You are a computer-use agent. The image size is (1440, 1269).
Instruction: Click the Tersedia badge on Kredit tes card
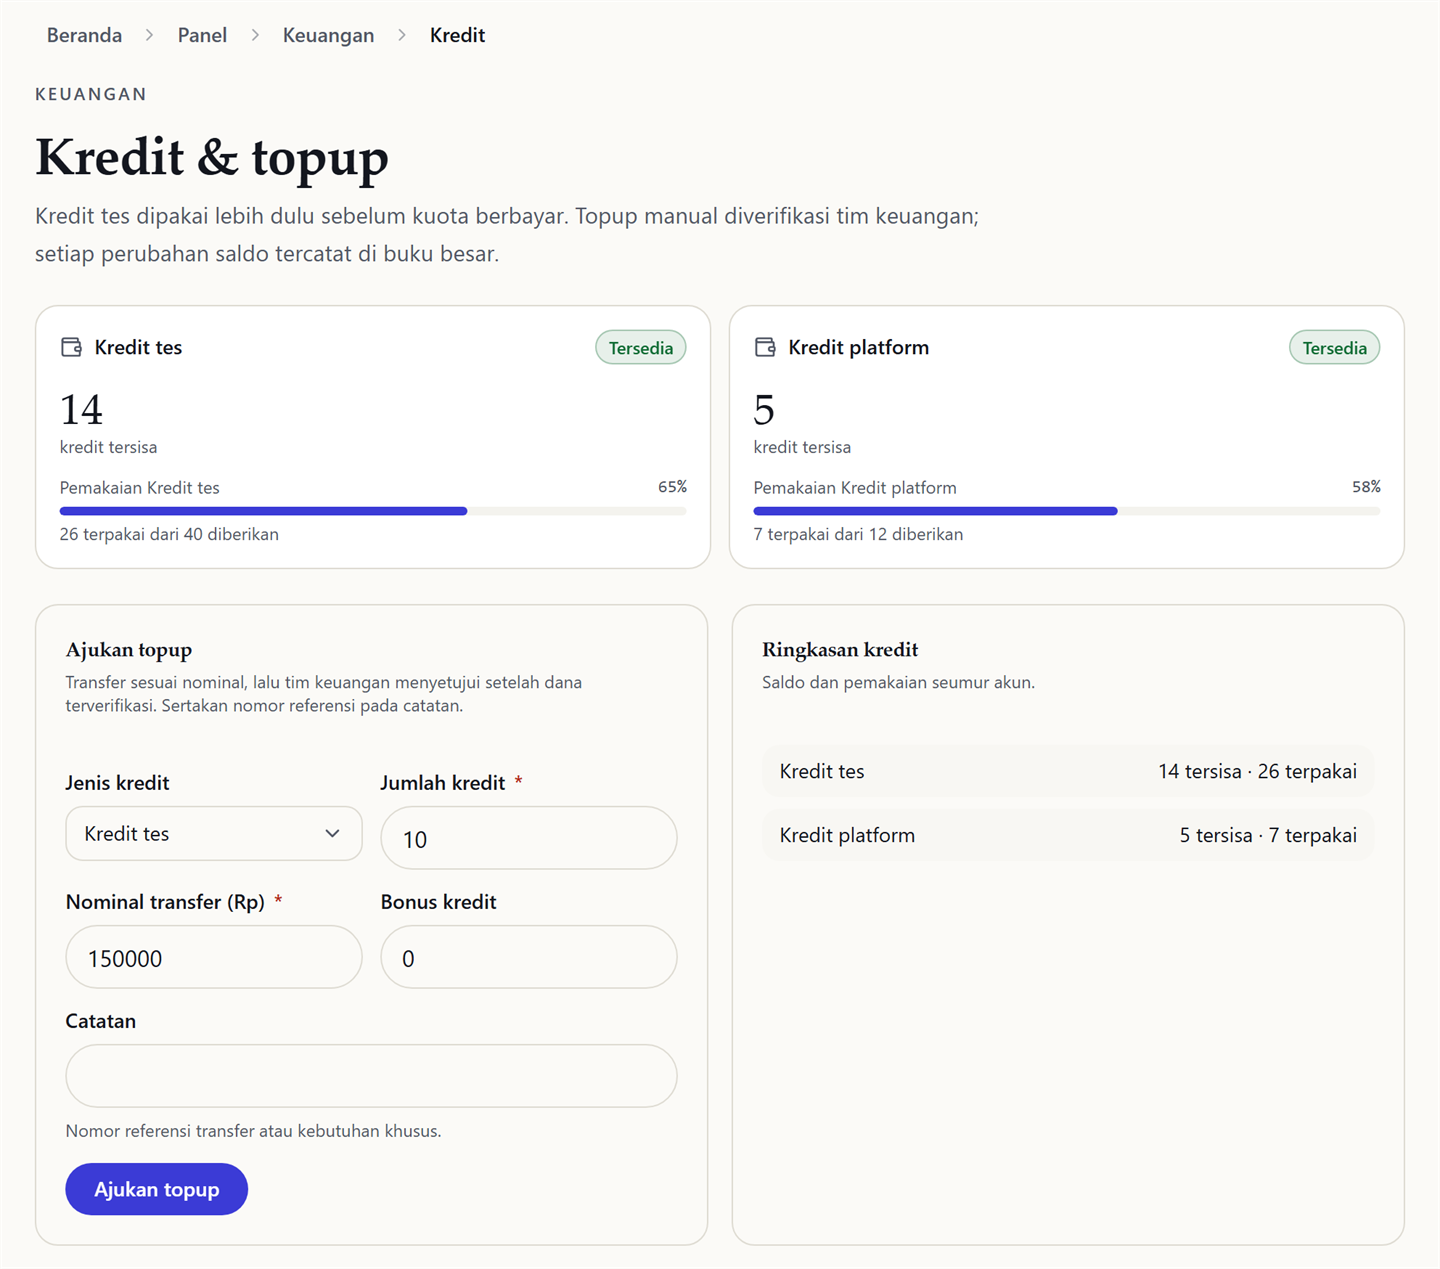coord(641,348)
